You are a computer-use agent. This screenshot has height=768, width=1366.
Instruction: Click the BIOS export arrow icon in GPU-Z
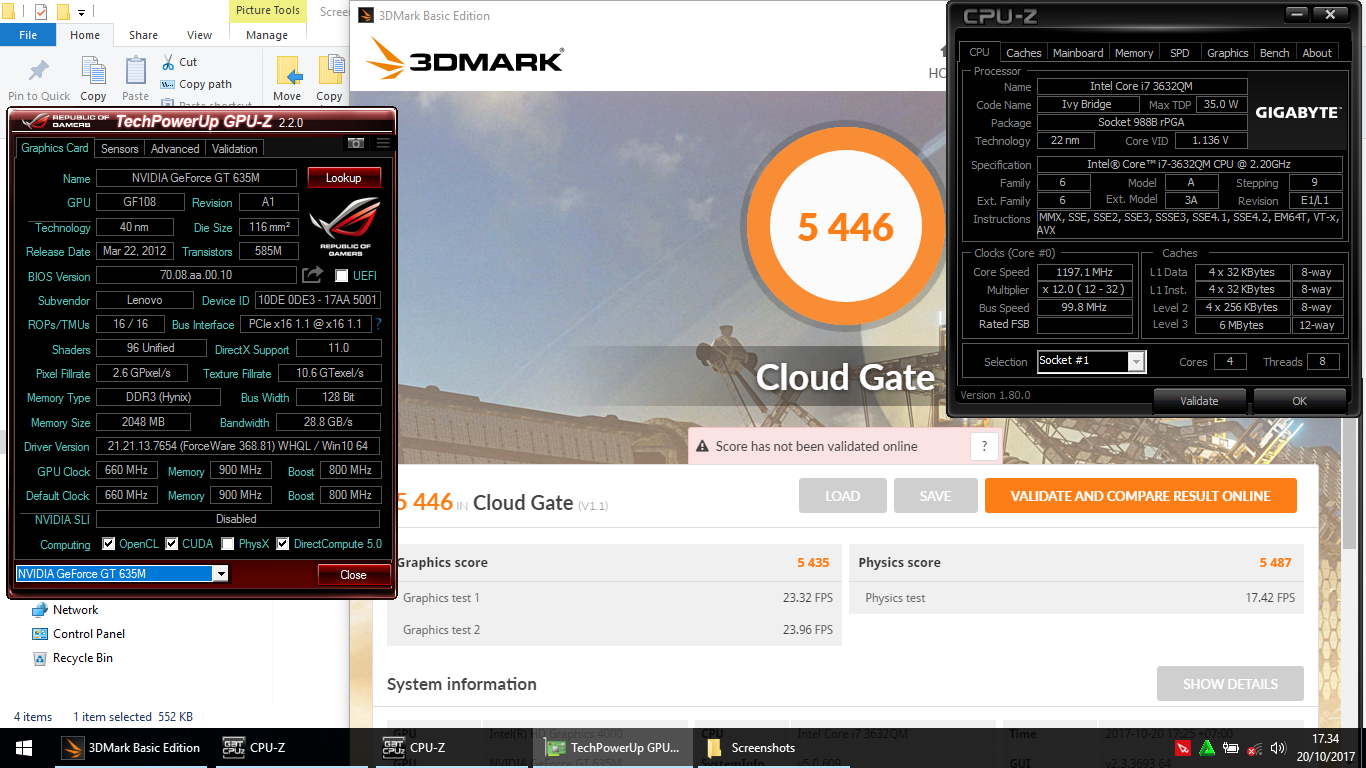tap(313, 275)
